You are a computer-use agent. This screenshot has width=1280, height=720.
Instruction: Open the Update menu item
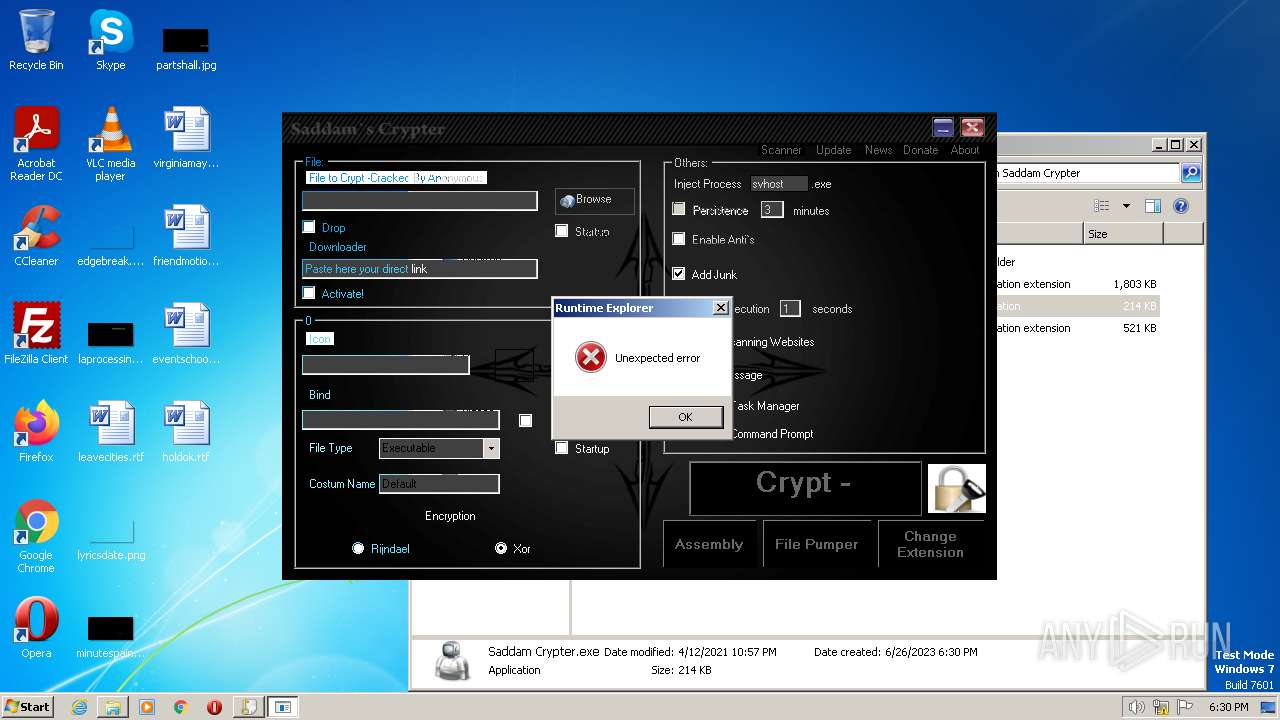pos(834,150)
